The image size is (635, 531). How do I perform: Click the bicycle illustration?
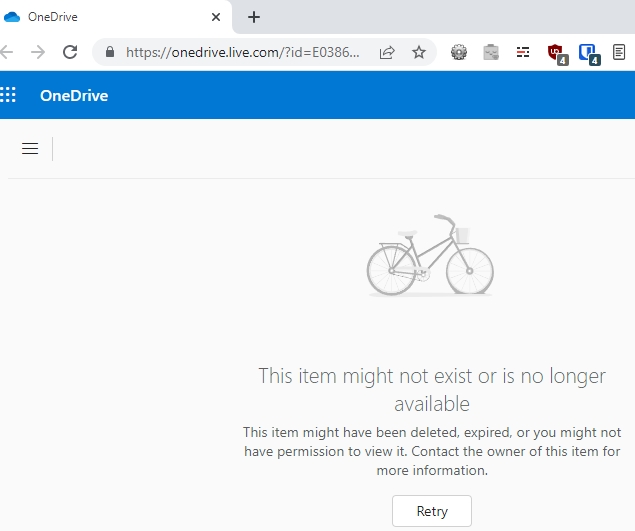coord(430,255)
